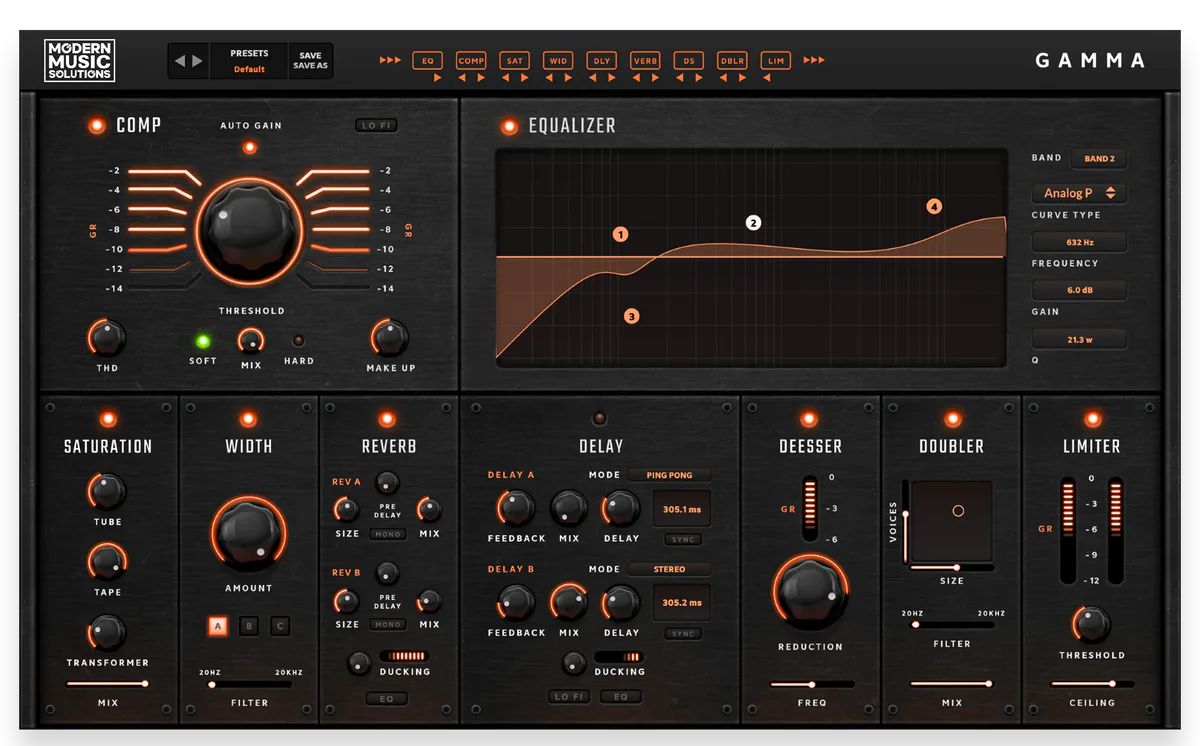Open the LIM module in the chain
Screen dimensions: 1200x746
776,60
